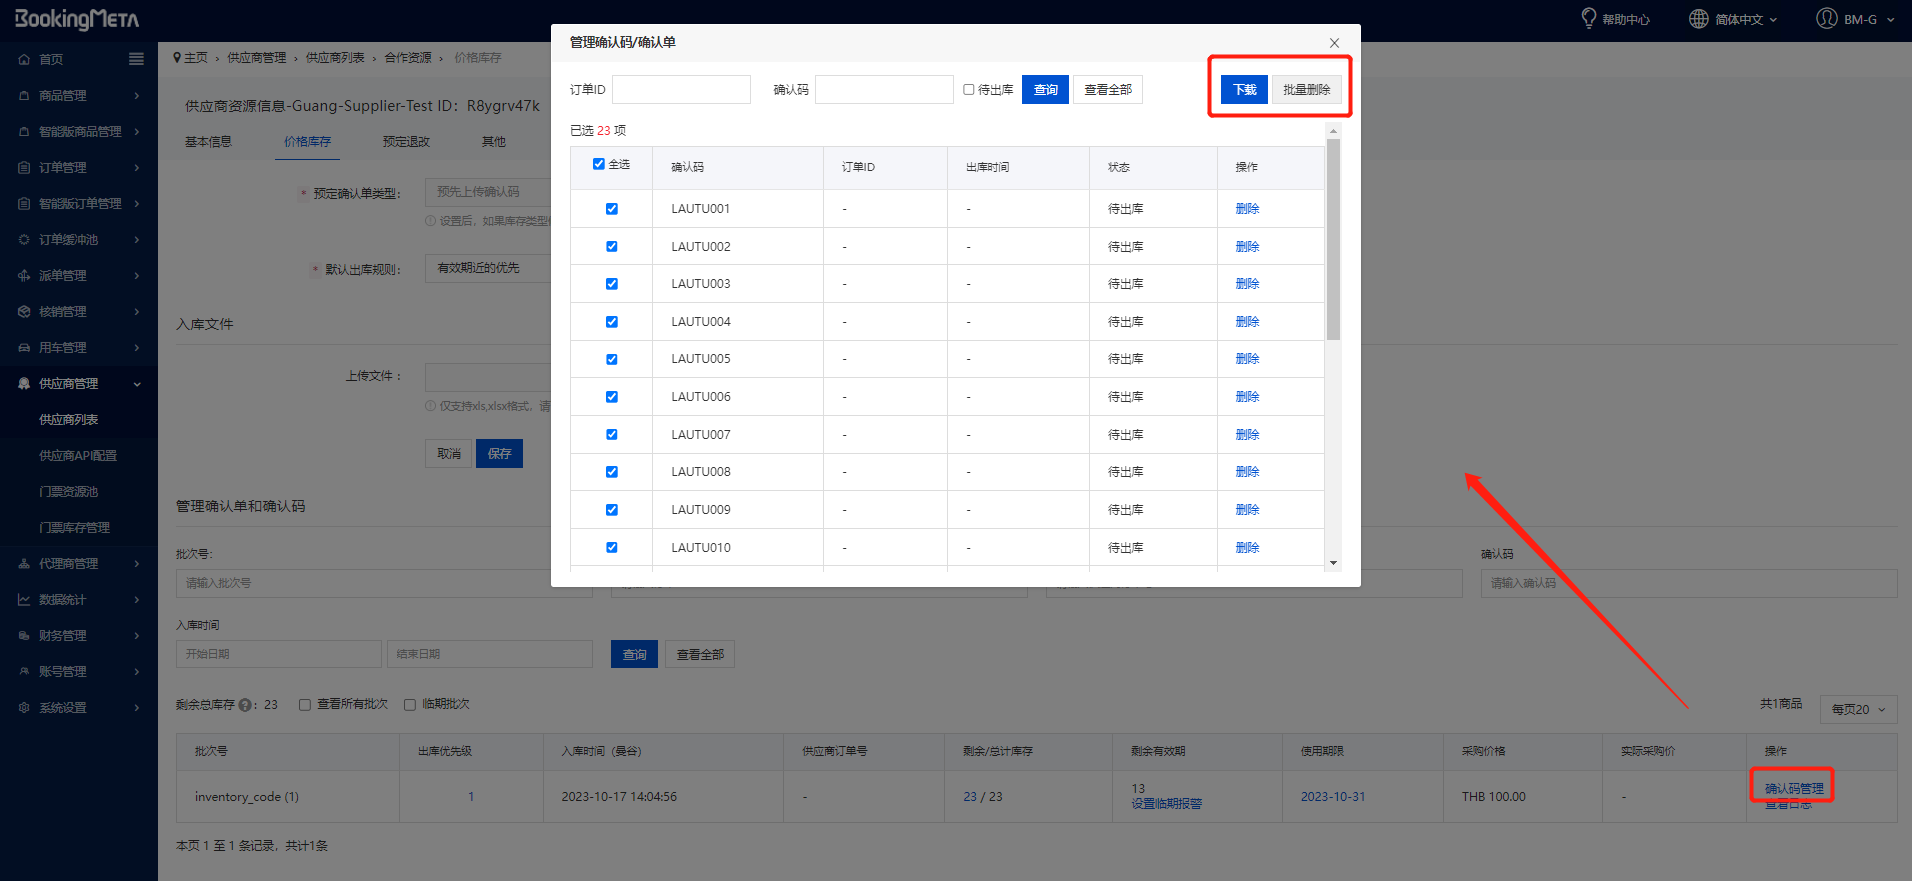Image resolution: width=1912 pixels, height=881 pixels.
Task: Click the data statistics chart icon
Action: tap(24, 600)
